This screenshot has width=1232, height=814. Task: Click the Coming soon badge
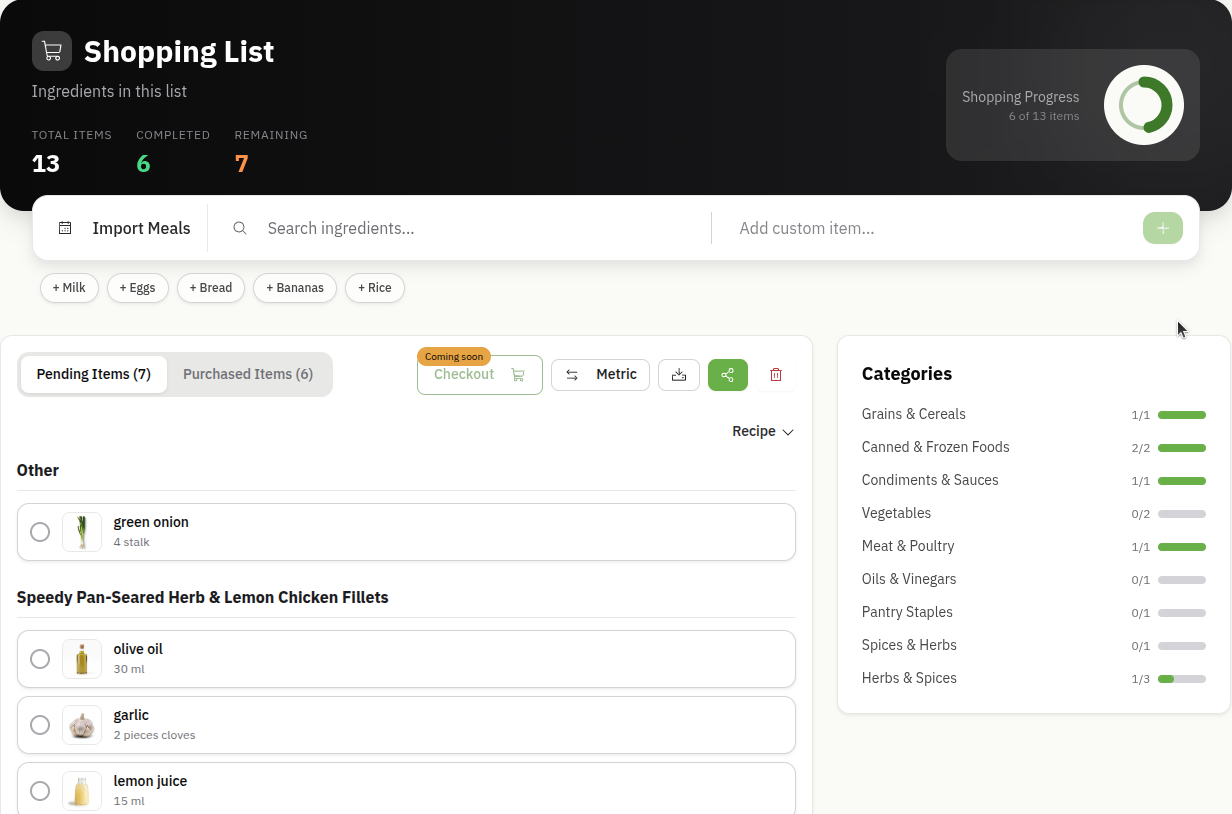point(454,357)
